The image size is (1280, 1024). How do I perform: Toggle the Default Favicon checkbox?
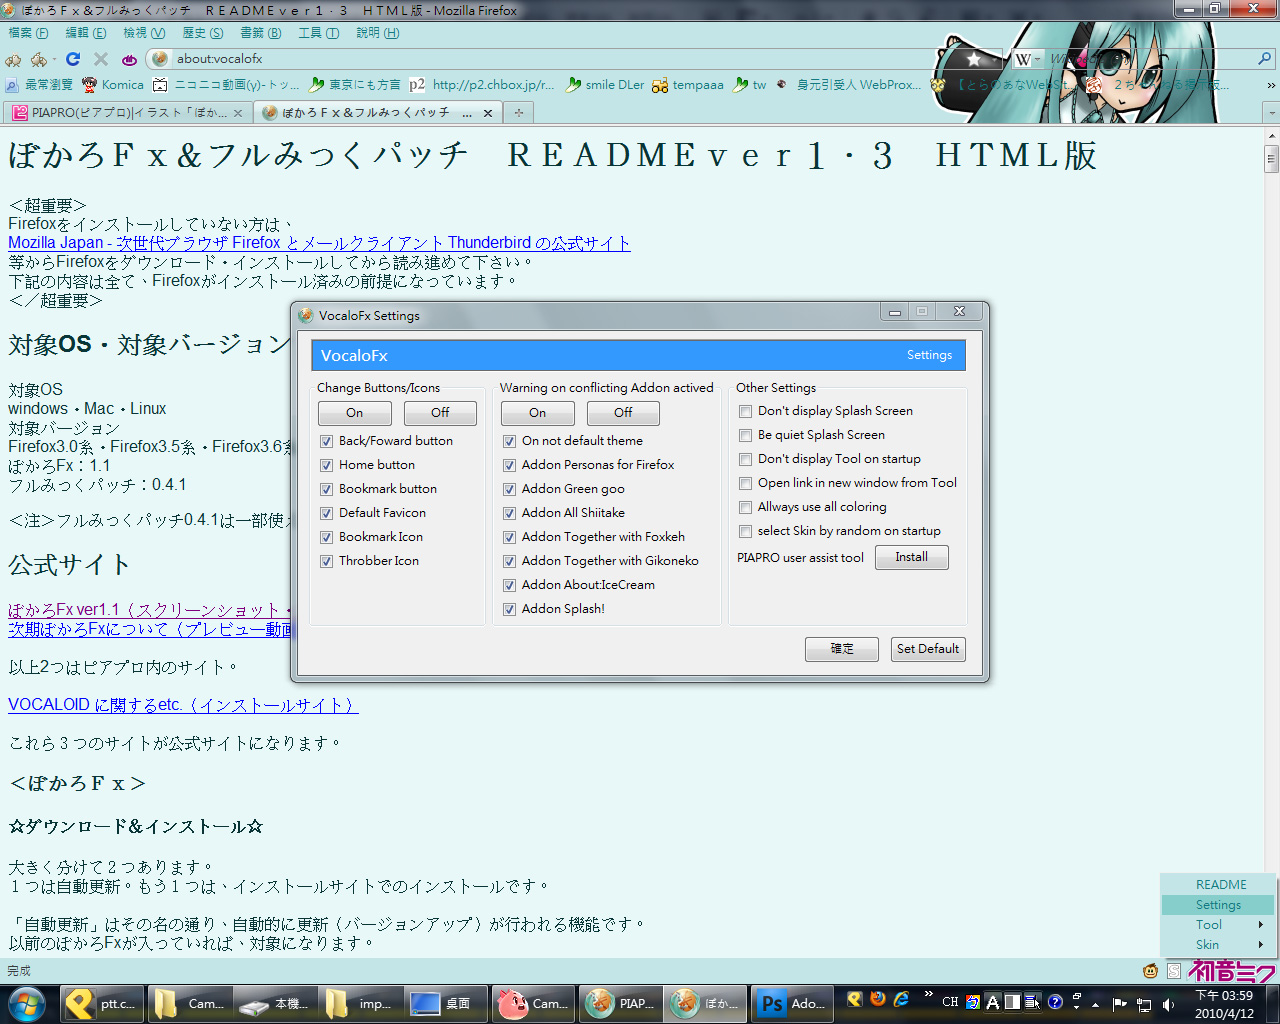326,513
